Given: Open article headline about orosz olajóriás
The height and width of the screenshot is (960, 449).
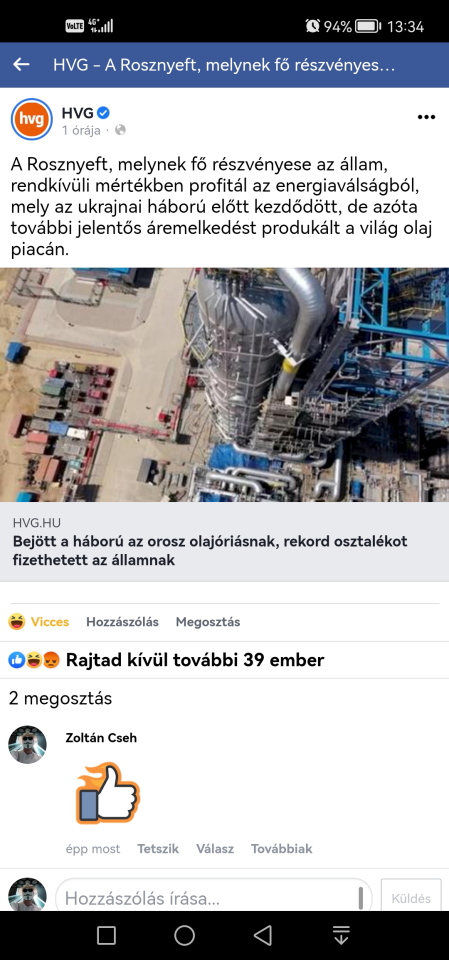Looking at the screenshot, I should 210,550.
